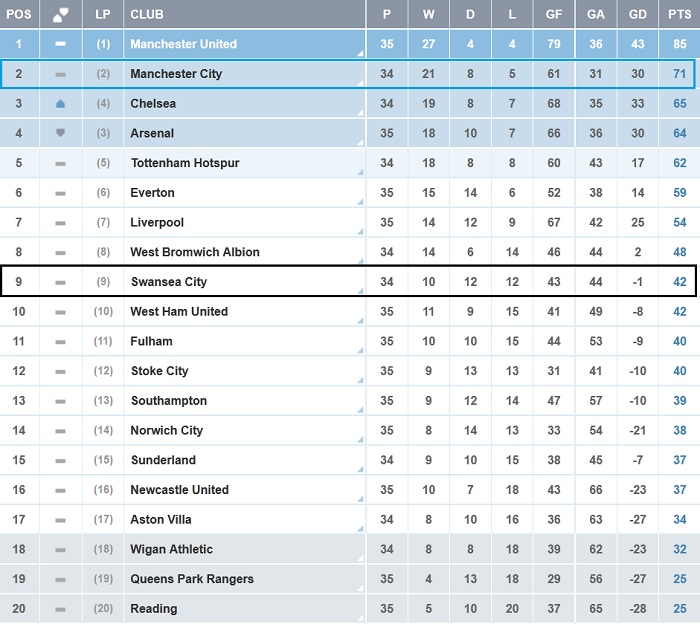Click Swansea City's no-change dash icon
Screen dimensions: 700x624
coord(60,282)
